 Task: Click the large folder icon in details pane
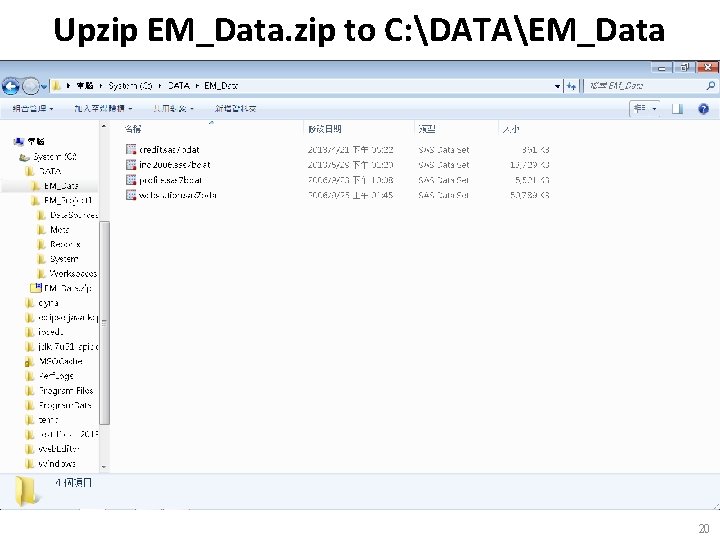26,491
